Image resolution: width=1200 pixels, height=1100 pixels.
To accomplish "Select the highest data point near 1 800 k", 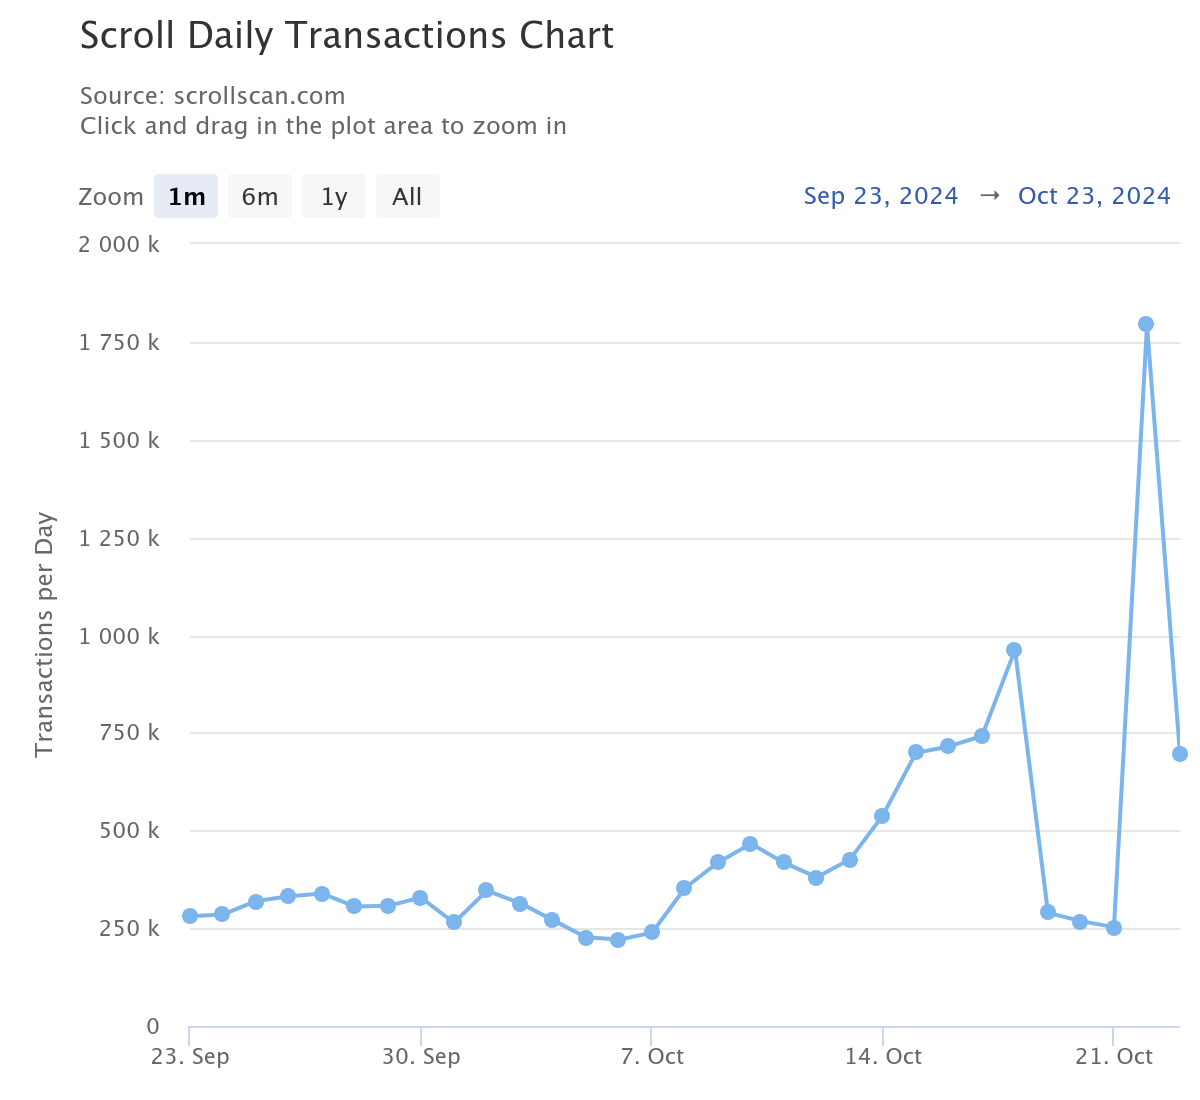I will pyautogui.click(x=1146, y=322).
